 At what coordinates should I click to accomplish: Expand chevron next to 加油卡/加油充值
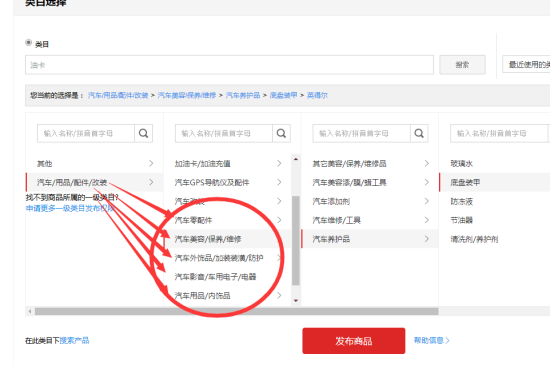[279, 164]
